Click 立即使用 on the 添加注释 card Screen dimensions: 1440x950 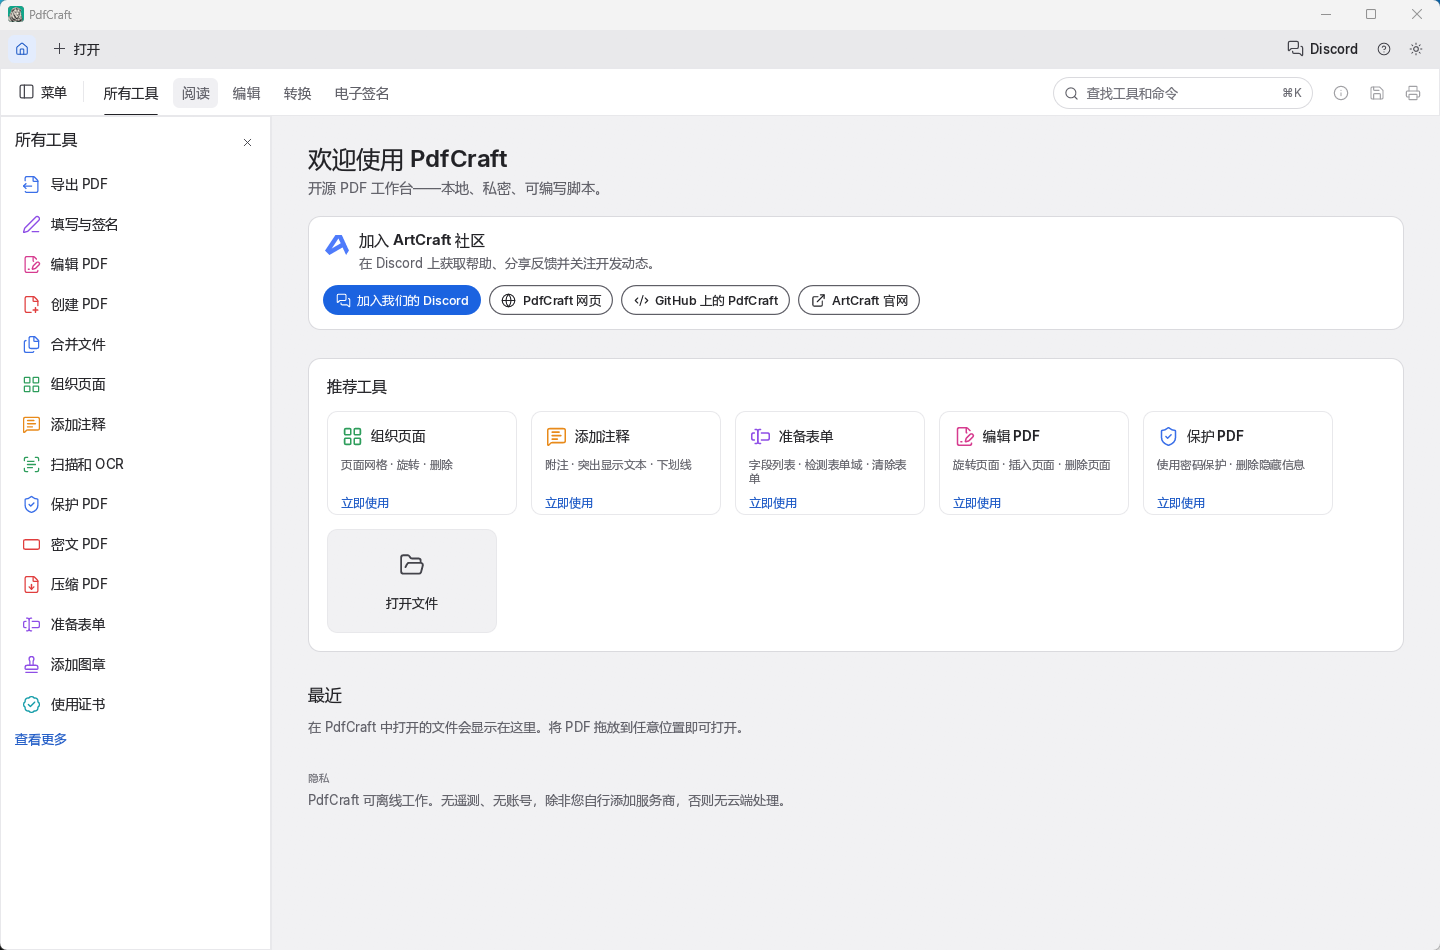pyautogui.click(x=569, y=503)
